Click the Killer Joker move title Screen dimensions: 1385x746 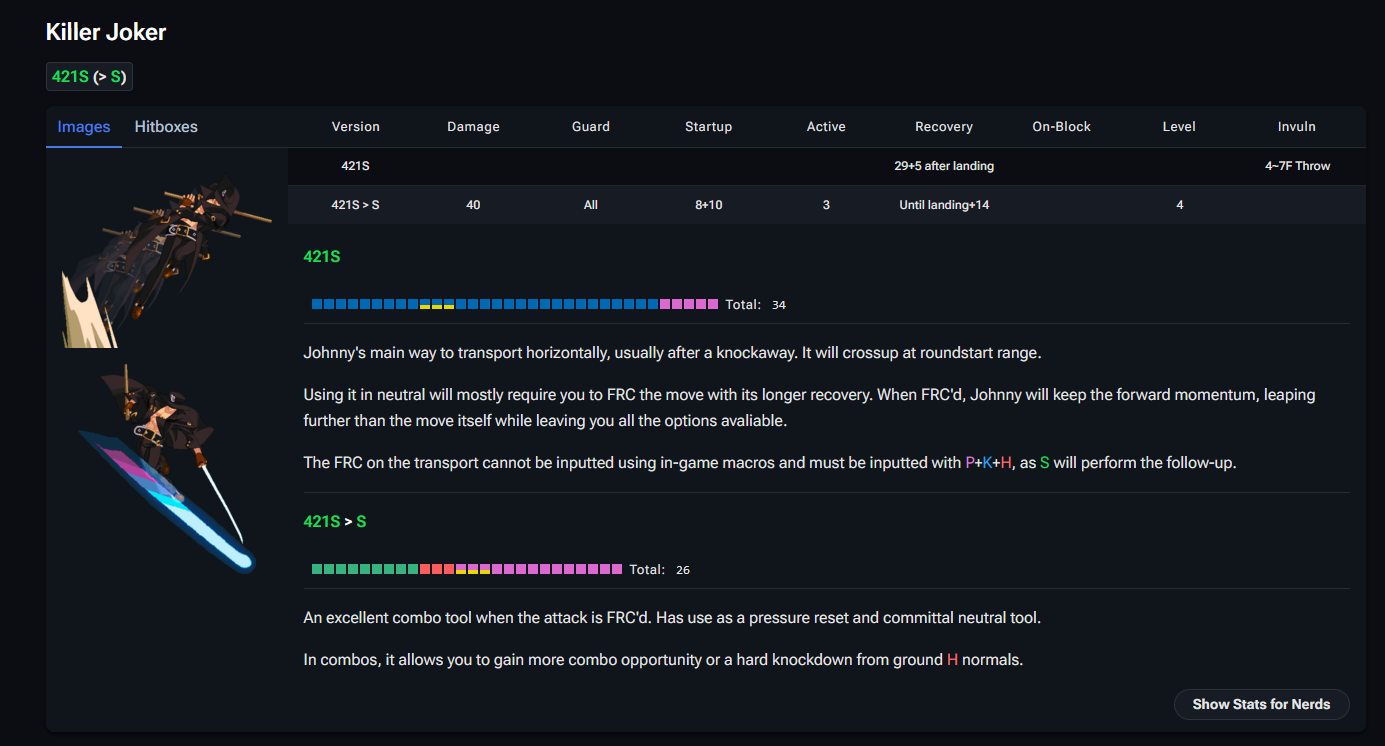106,32
